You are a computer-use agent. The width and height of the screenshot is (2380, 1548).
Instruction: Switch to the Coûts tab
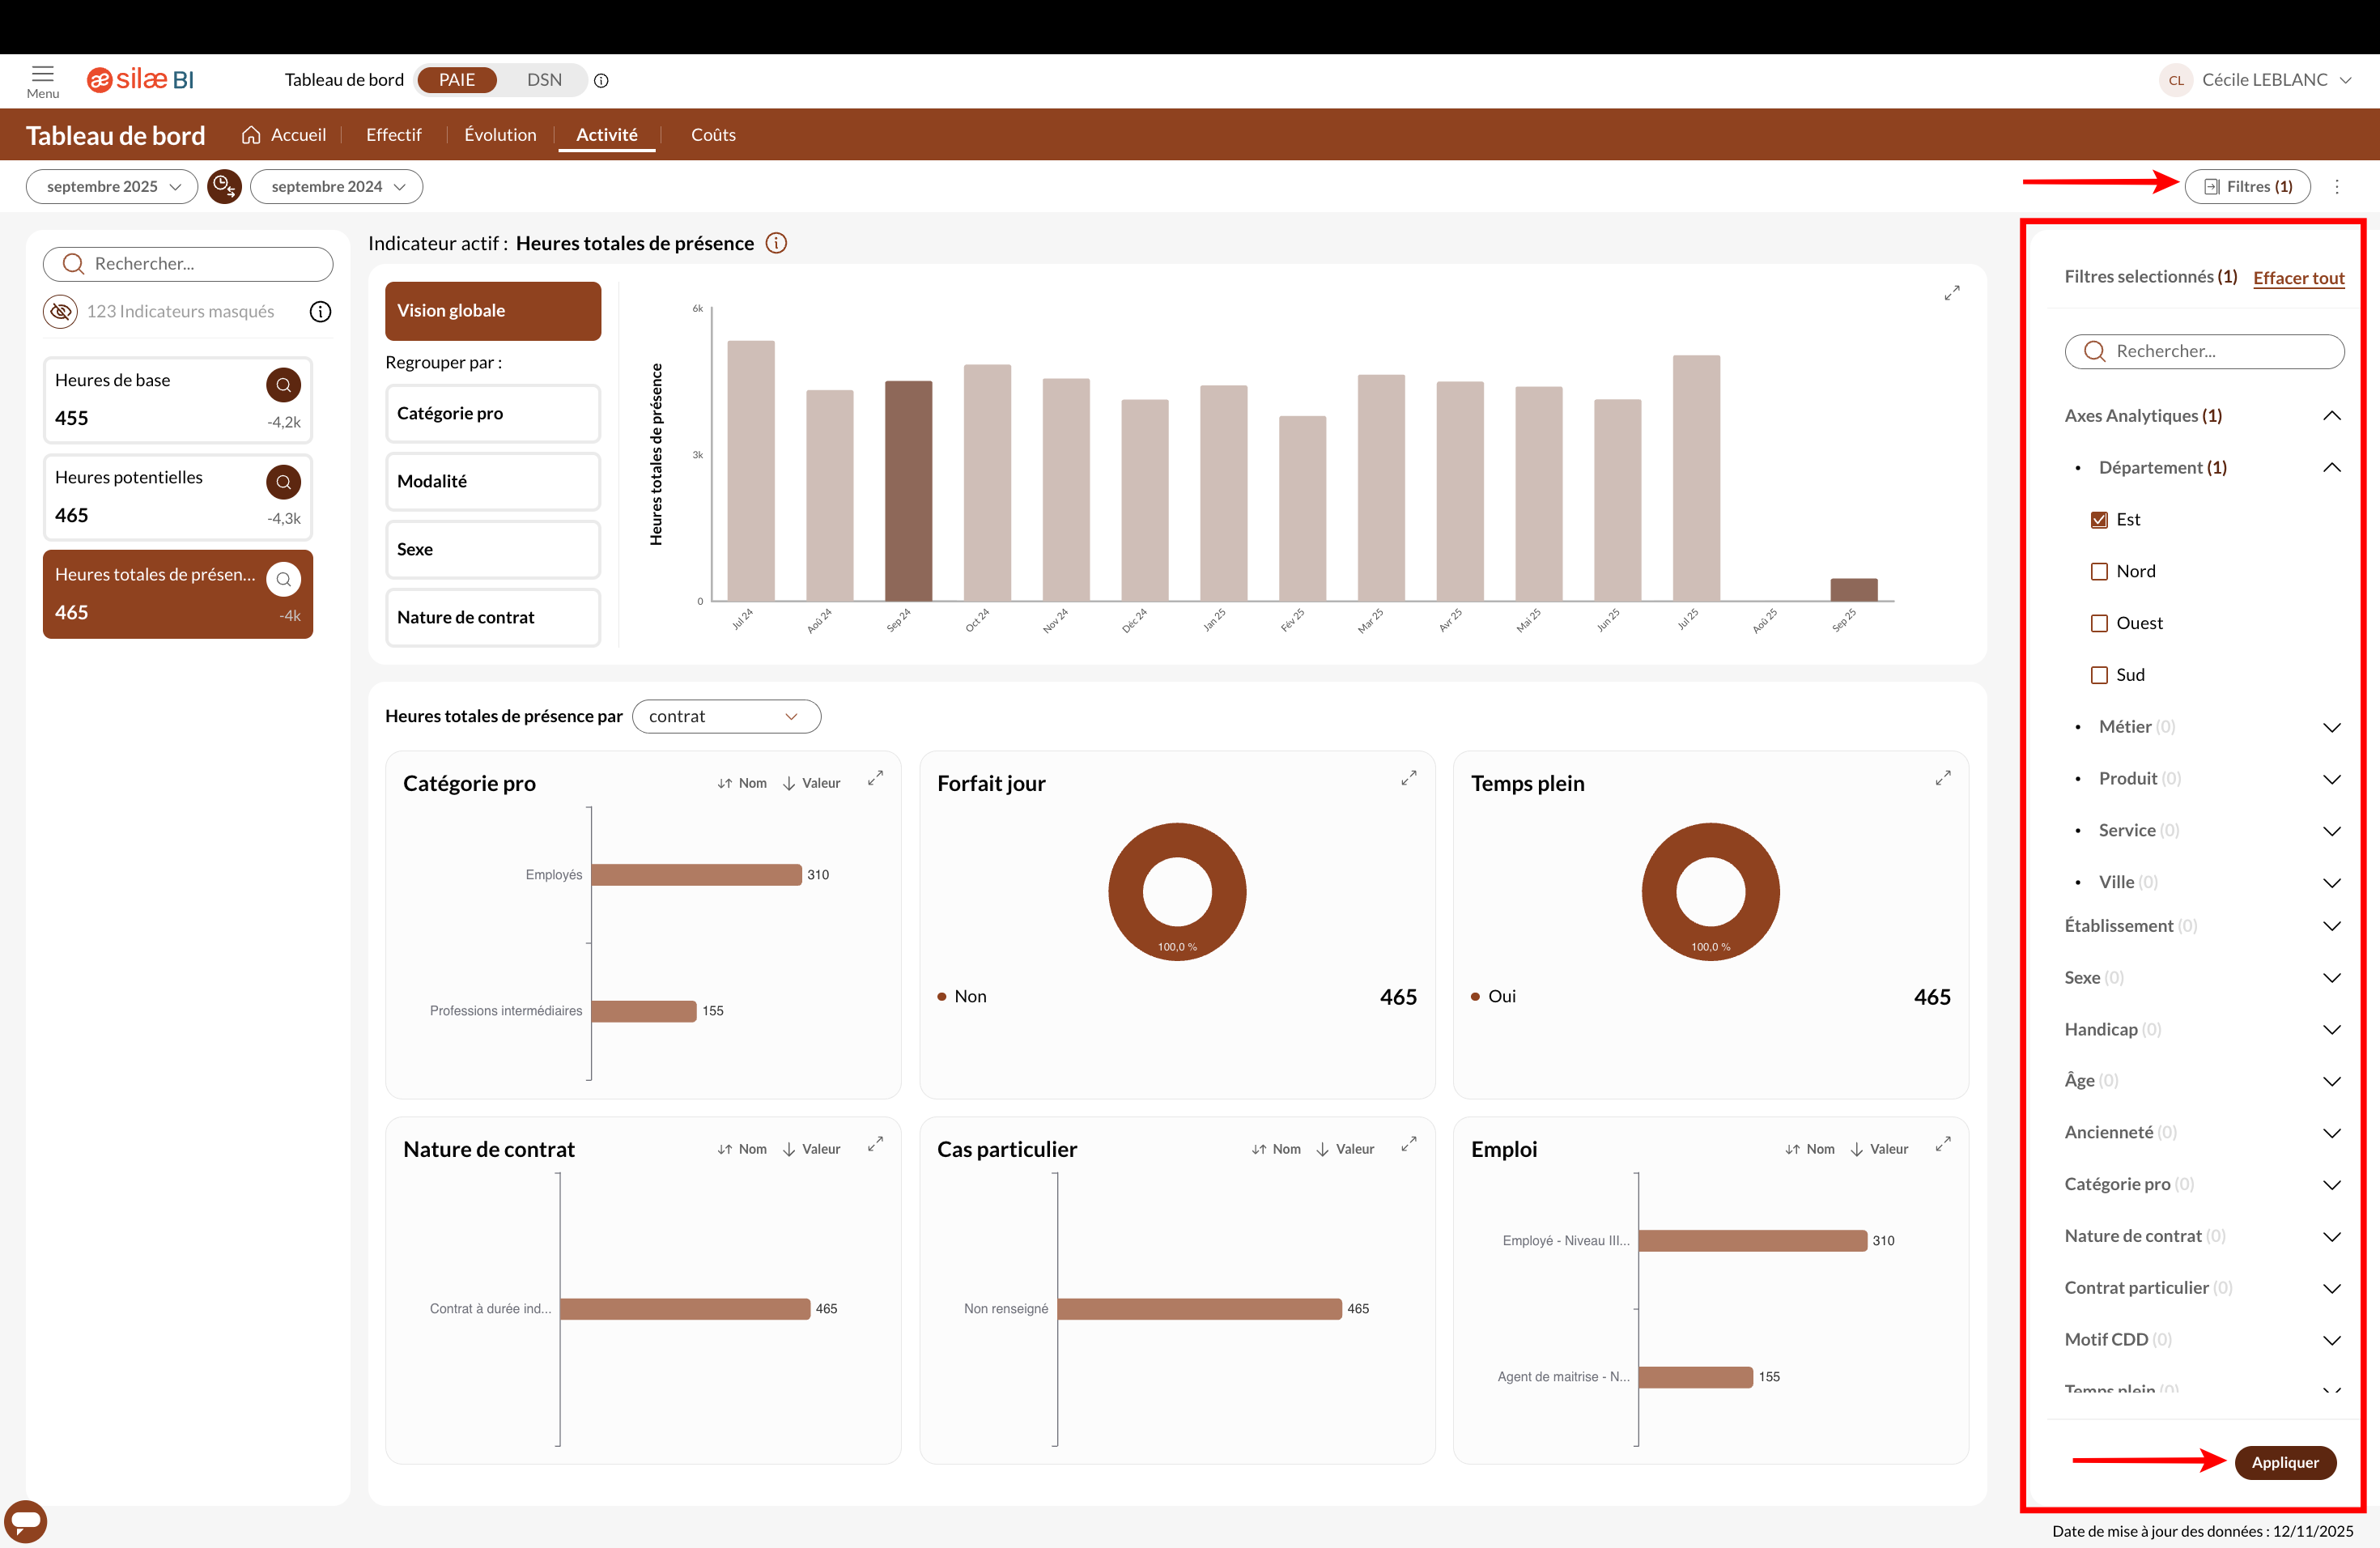(713, 135)
